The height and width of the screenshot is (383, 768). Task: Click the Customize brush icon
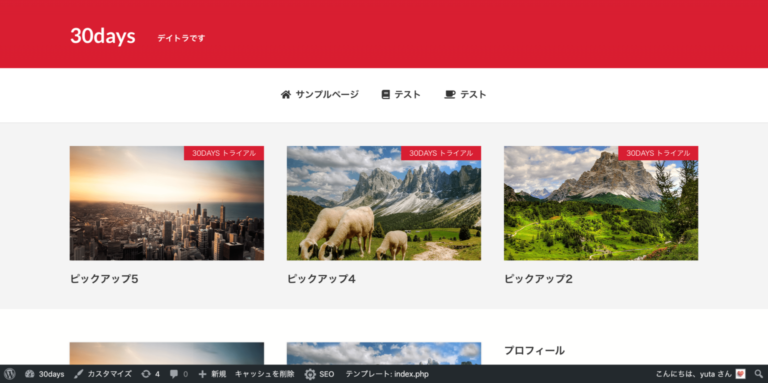[x=78, y=374]
